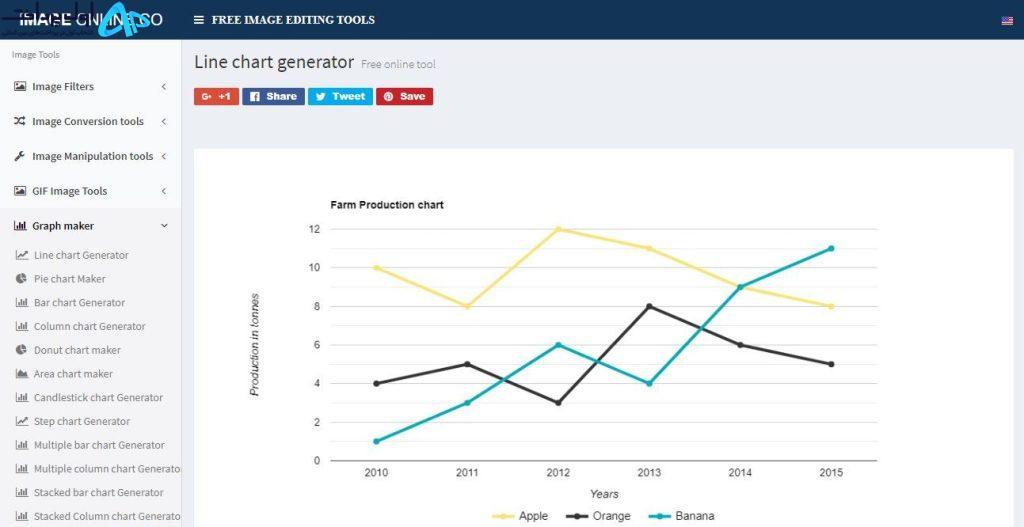This screenshot has width=1024, height=527.
Task: Toggle Orange series in chart legend
Action: point(598,516)
